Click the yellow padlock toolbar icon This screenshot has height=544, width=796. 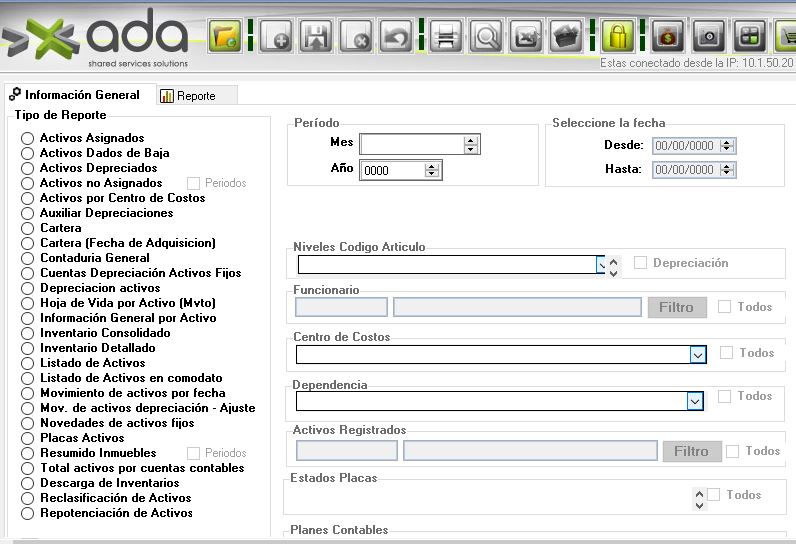tap(618, 38)
